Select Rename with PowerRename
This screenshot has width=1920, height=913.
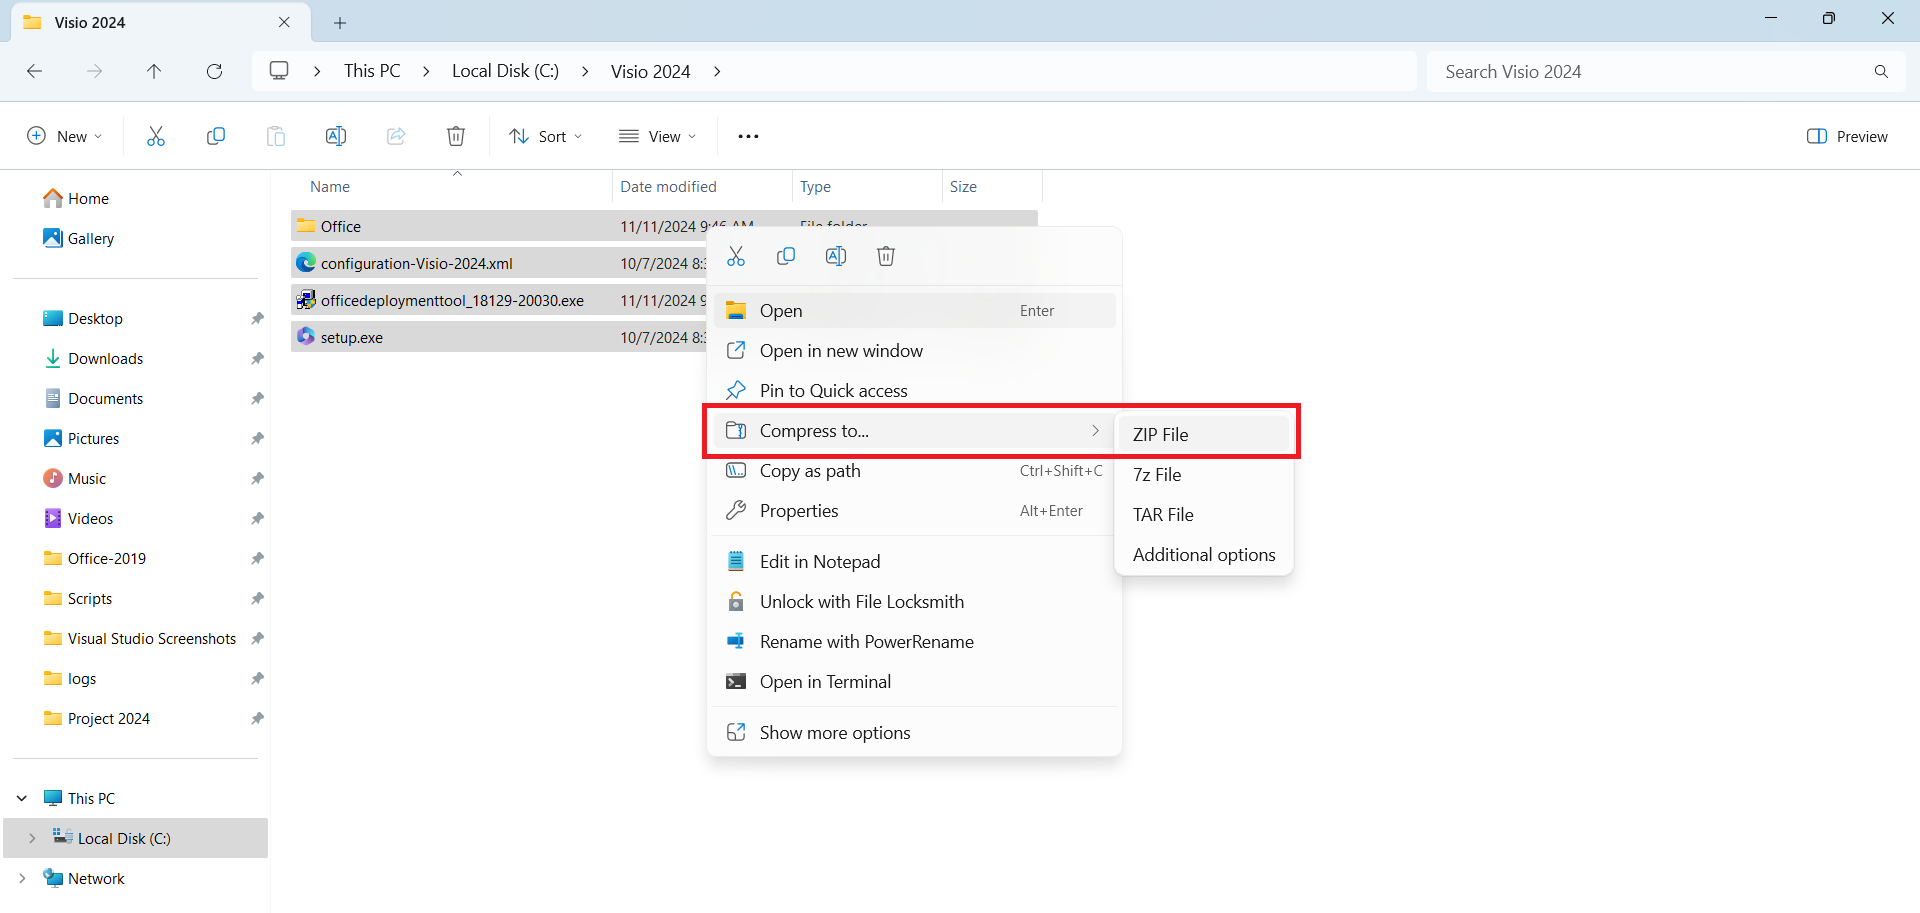[914, 642]
